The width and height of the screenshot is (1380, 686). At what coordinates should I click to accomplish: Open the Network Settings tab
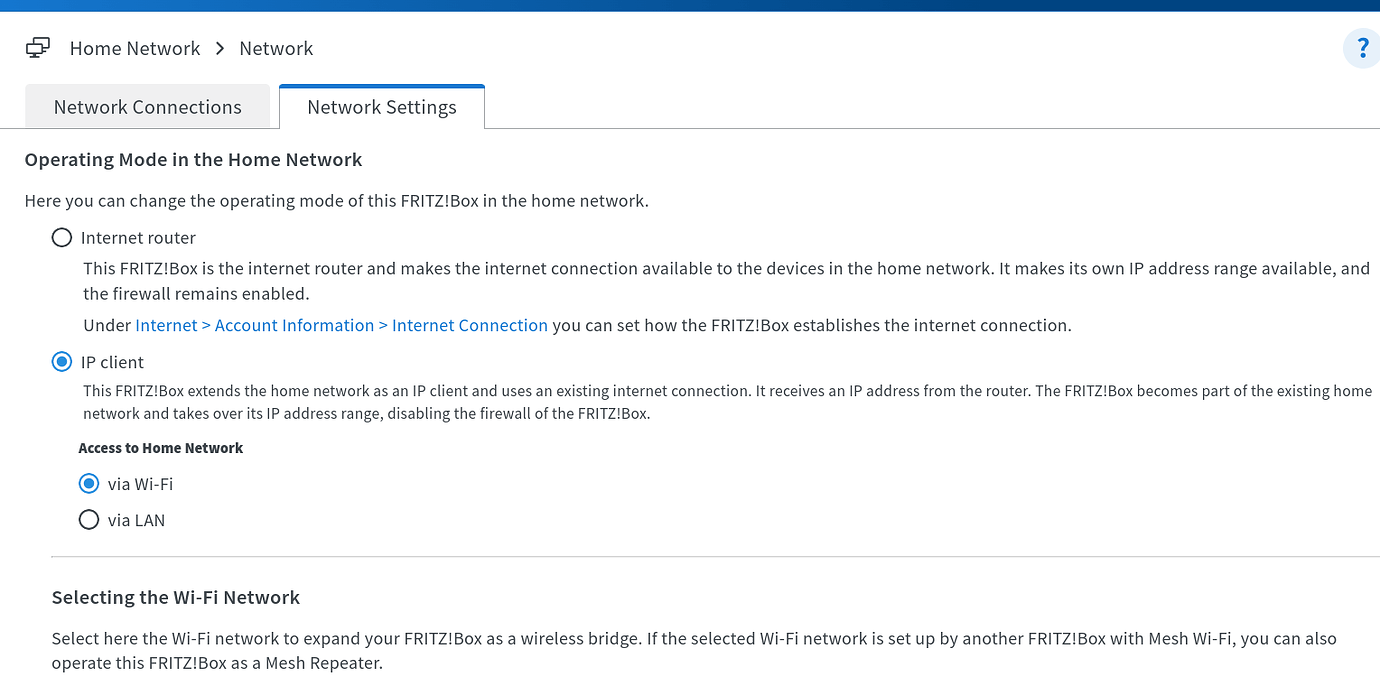(x=381, y=106)
